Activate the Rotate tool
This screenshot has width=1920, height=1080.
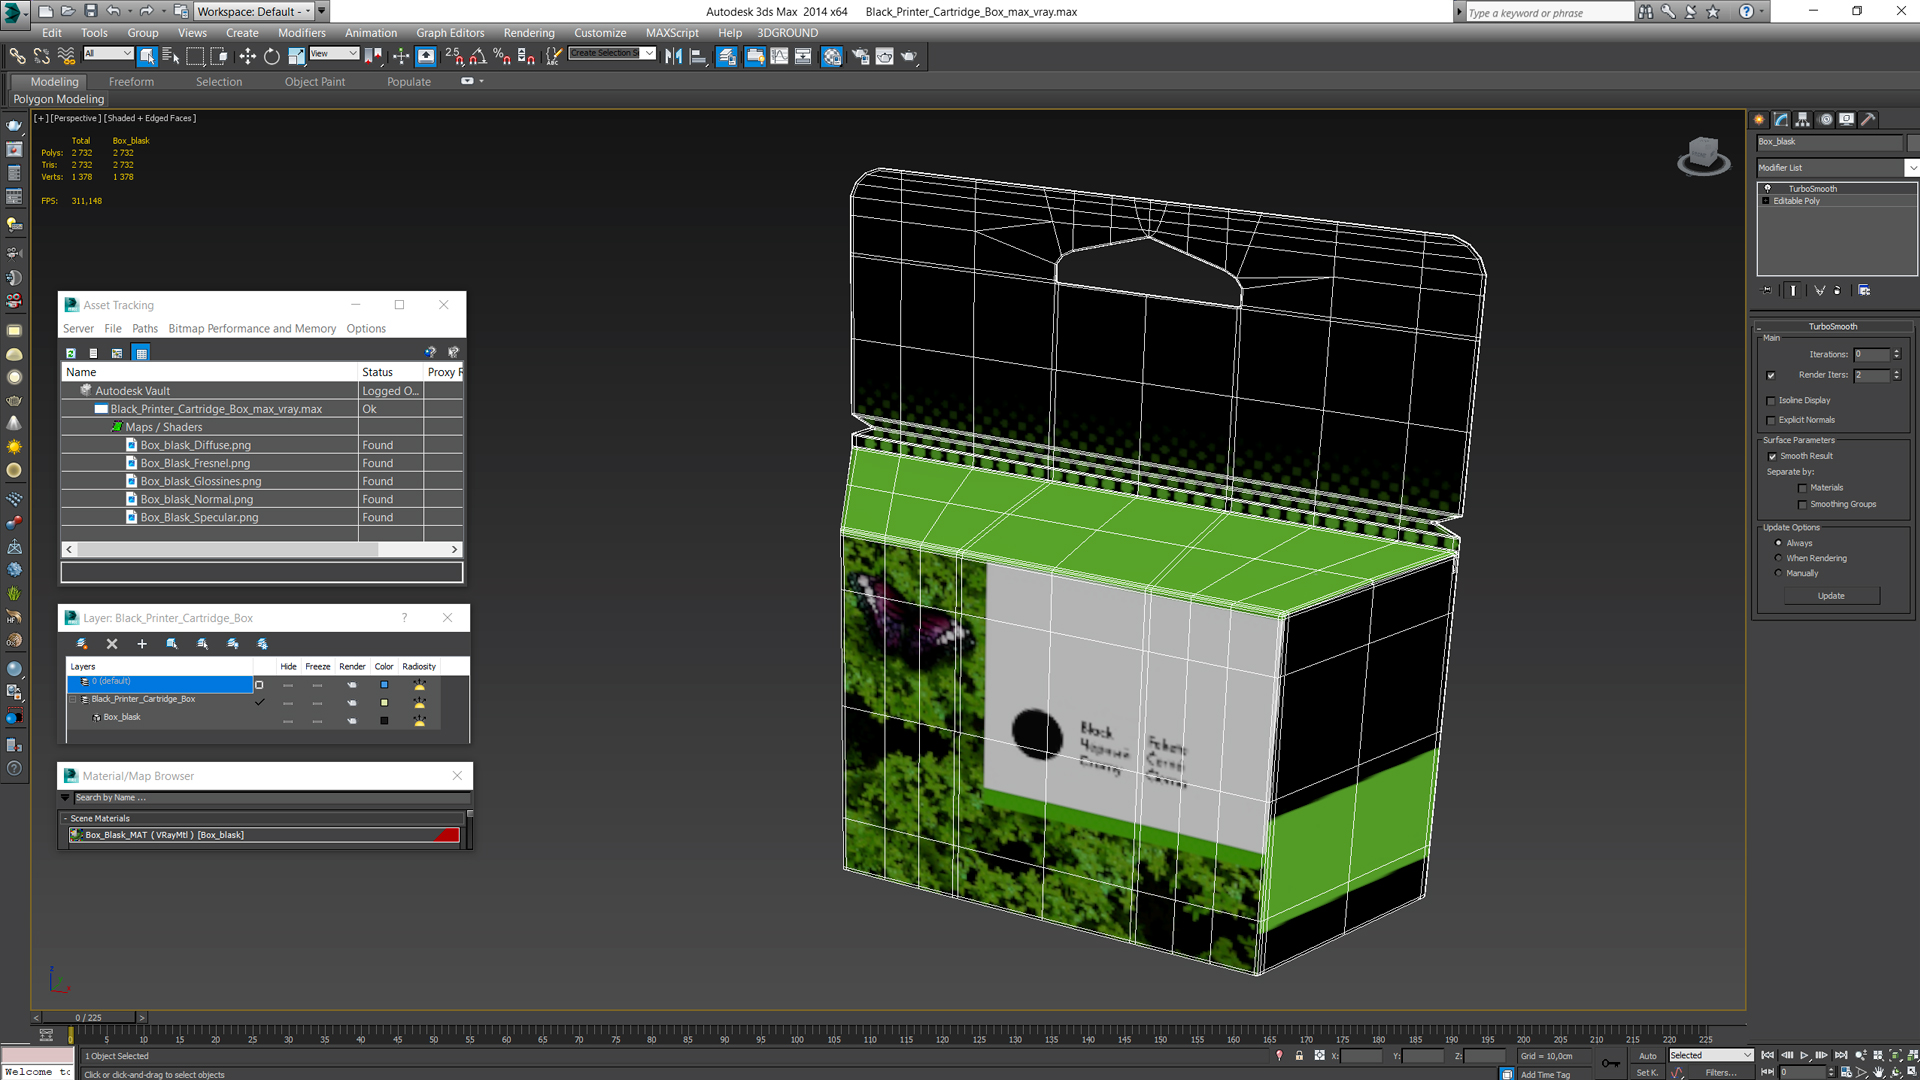click(271, 57)
